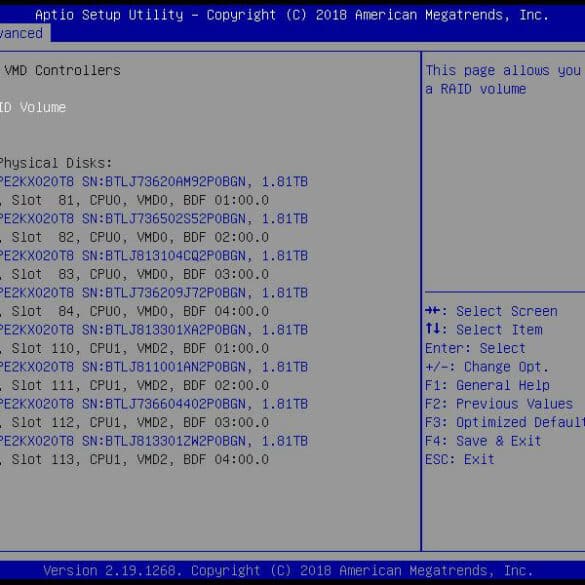Click the Slot 83 location line
This screenshot has width=585, height=585.
134,274
